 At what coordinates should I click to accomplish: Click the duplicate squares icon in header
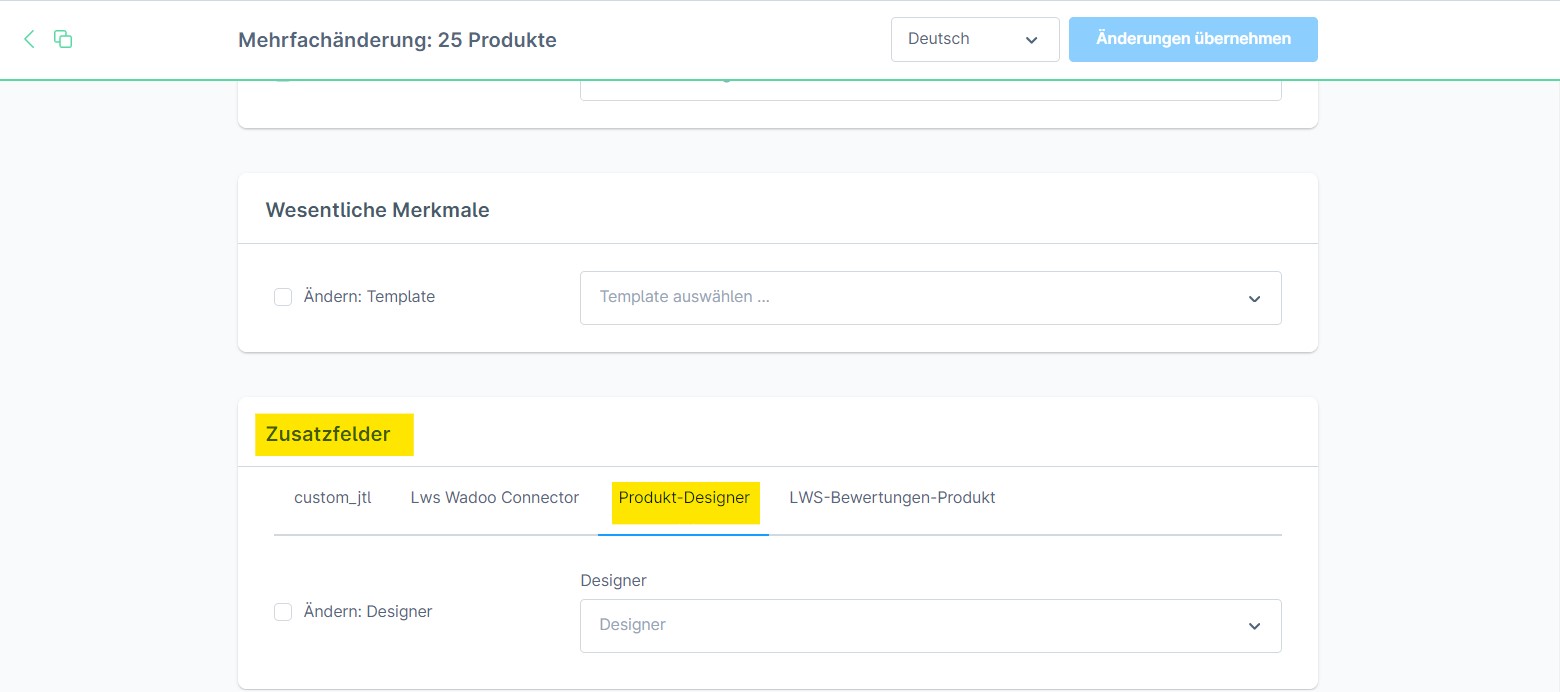(x=63, y=39)
